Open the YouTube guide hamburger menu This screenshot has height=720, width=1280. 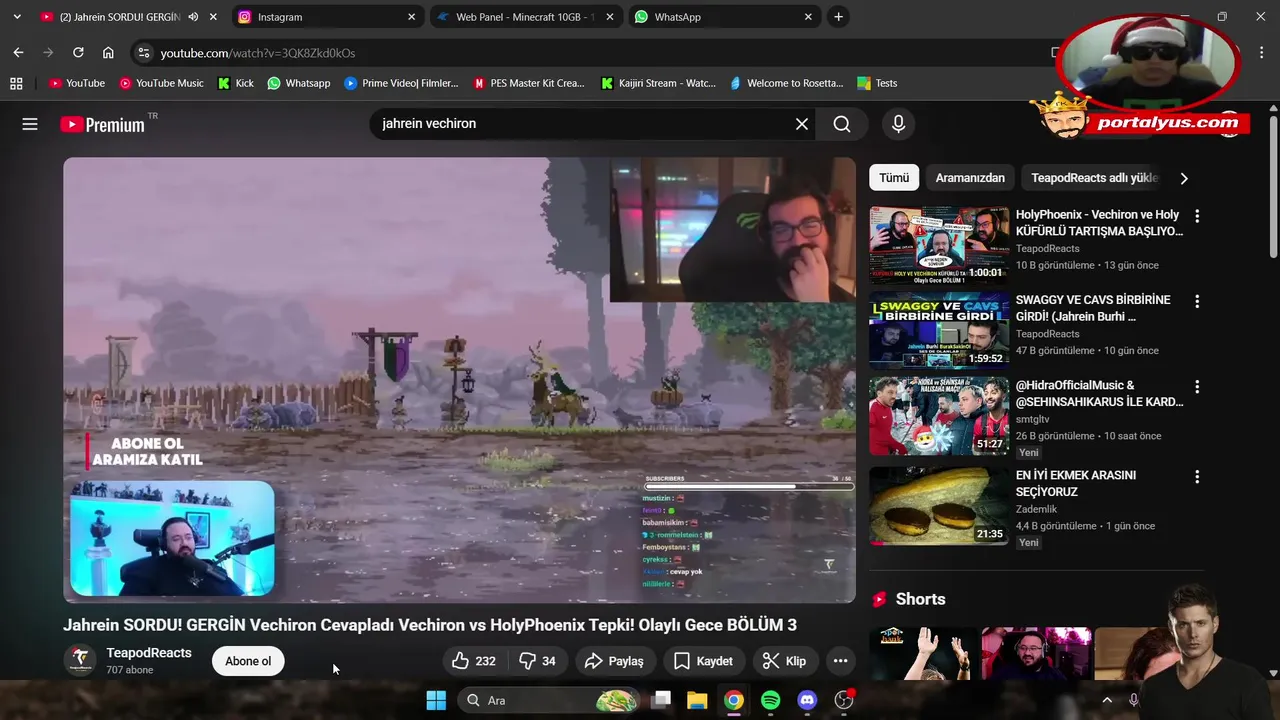click(30, 124)
